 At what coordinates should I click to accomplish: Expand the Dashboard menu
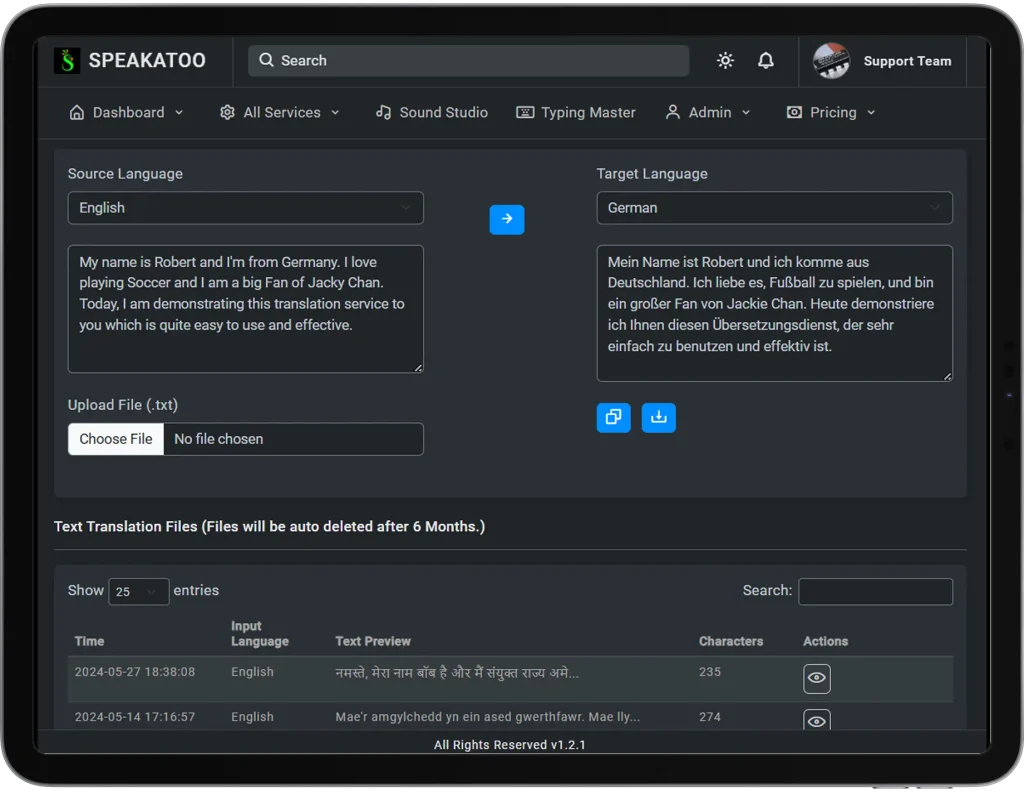(126, 113)
